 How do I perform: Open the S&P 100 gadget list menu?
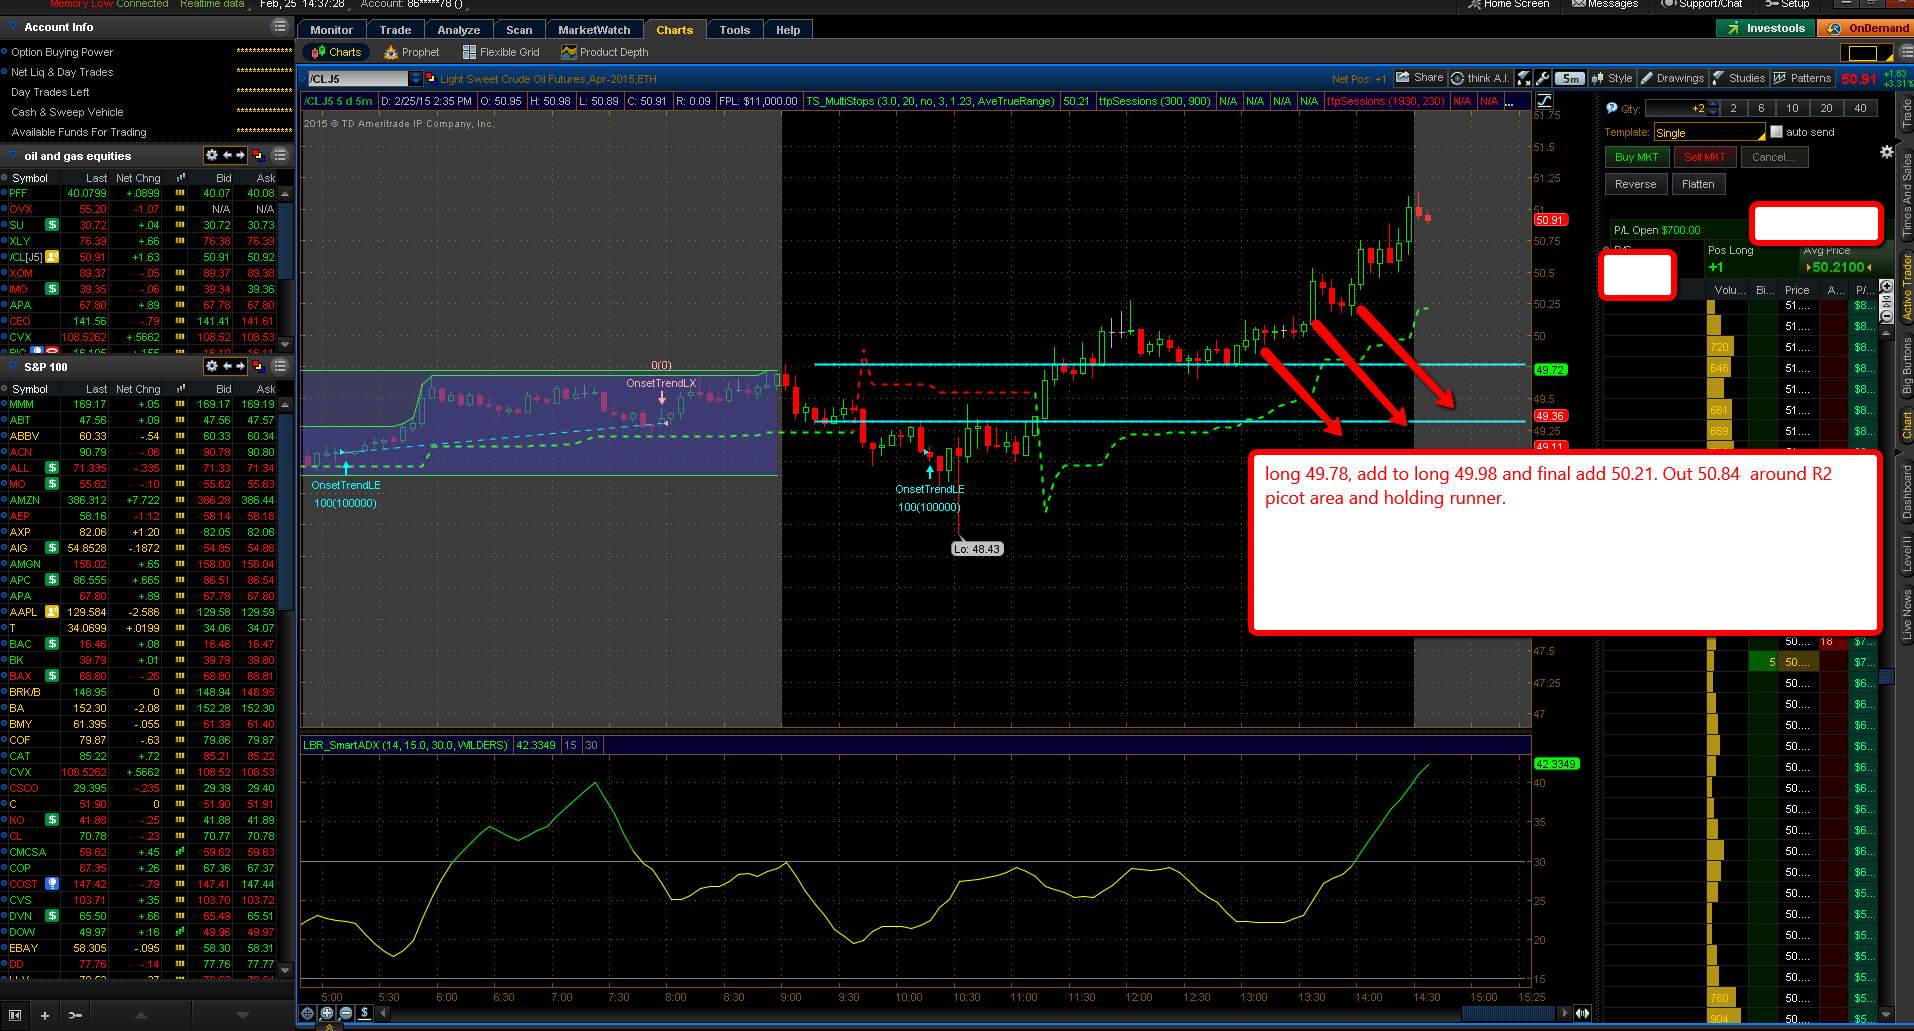[x=280, y=366]
